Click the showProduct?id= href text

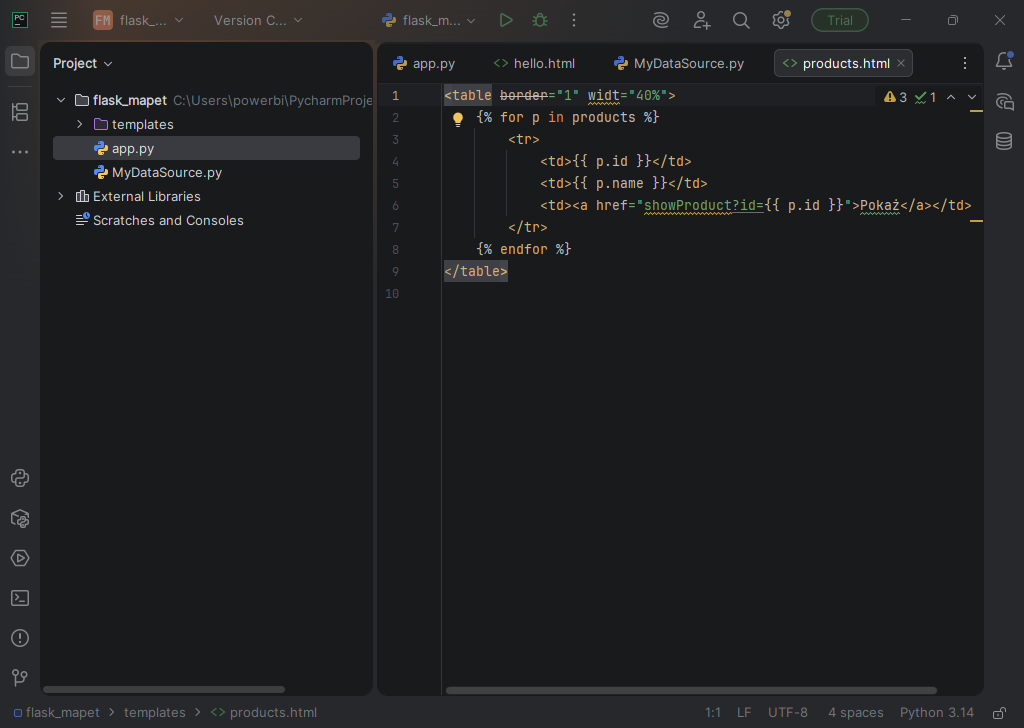[703, 205]
